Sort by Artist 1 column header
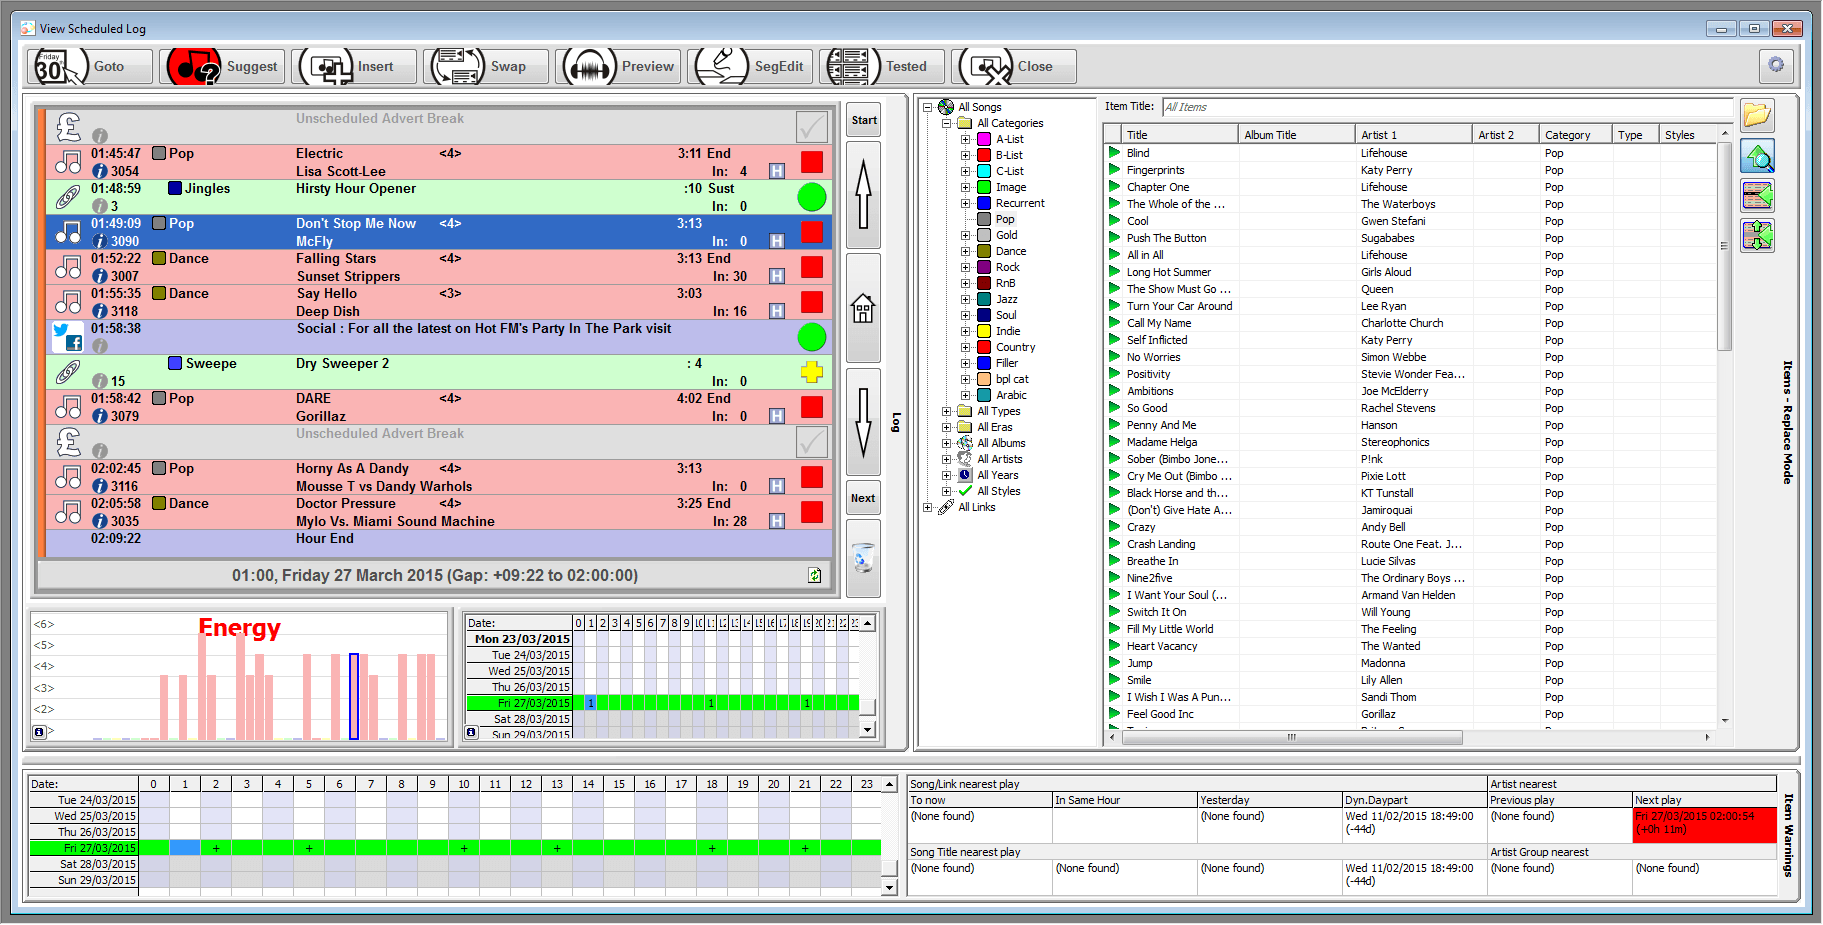This screenshot has height=925, width=1823. point(1411,135)
